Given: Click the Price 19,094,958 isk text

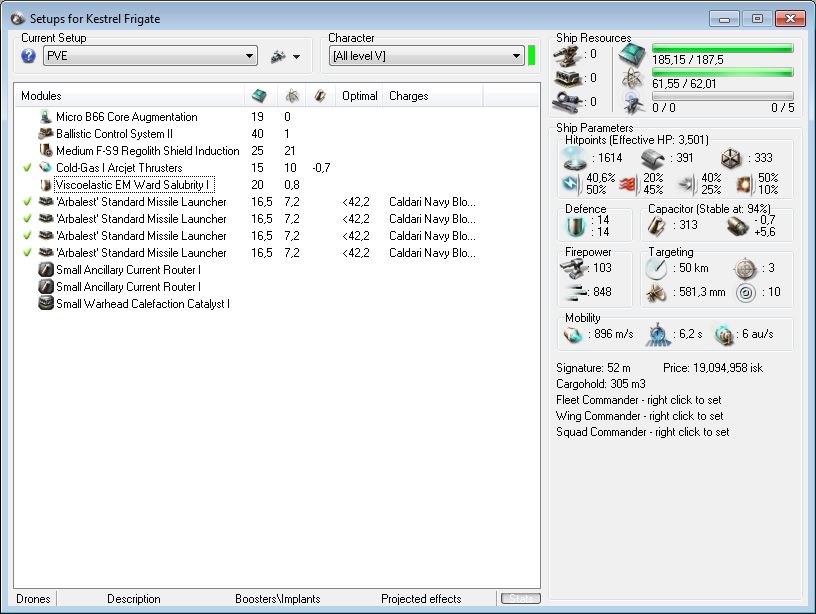Looking at the screenshot, I should coord(713,368).
